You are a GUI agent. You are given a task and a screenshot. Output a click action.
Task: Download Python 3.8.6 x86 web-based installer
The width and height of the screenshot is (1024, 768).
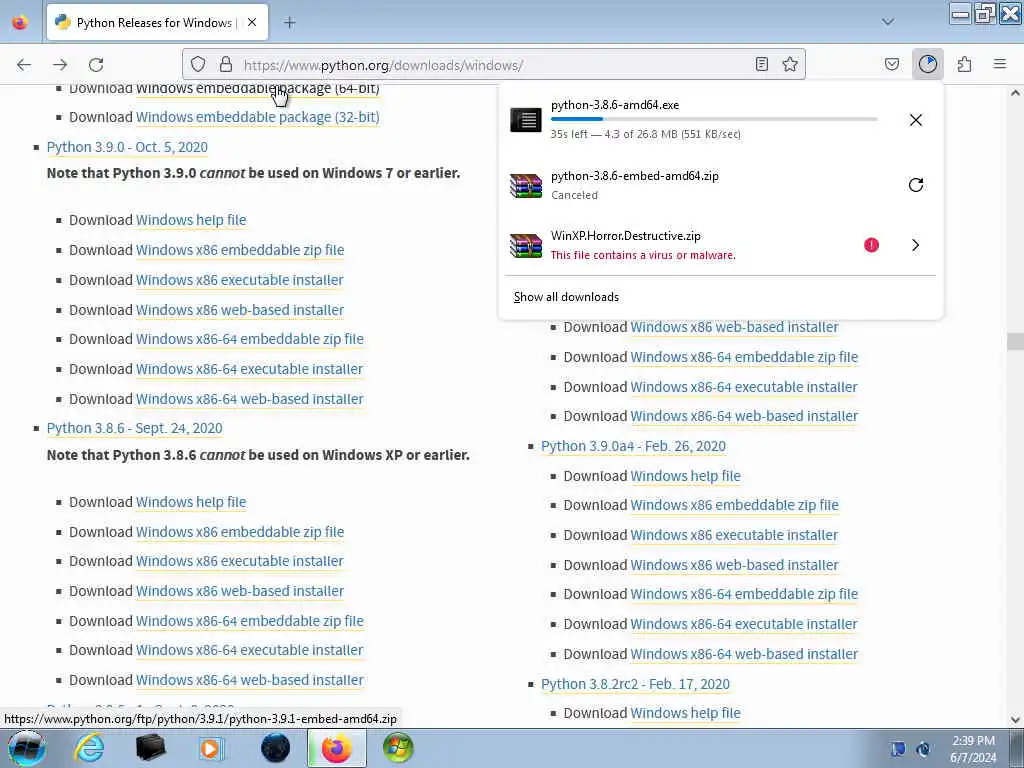click(x=240, y=591)
